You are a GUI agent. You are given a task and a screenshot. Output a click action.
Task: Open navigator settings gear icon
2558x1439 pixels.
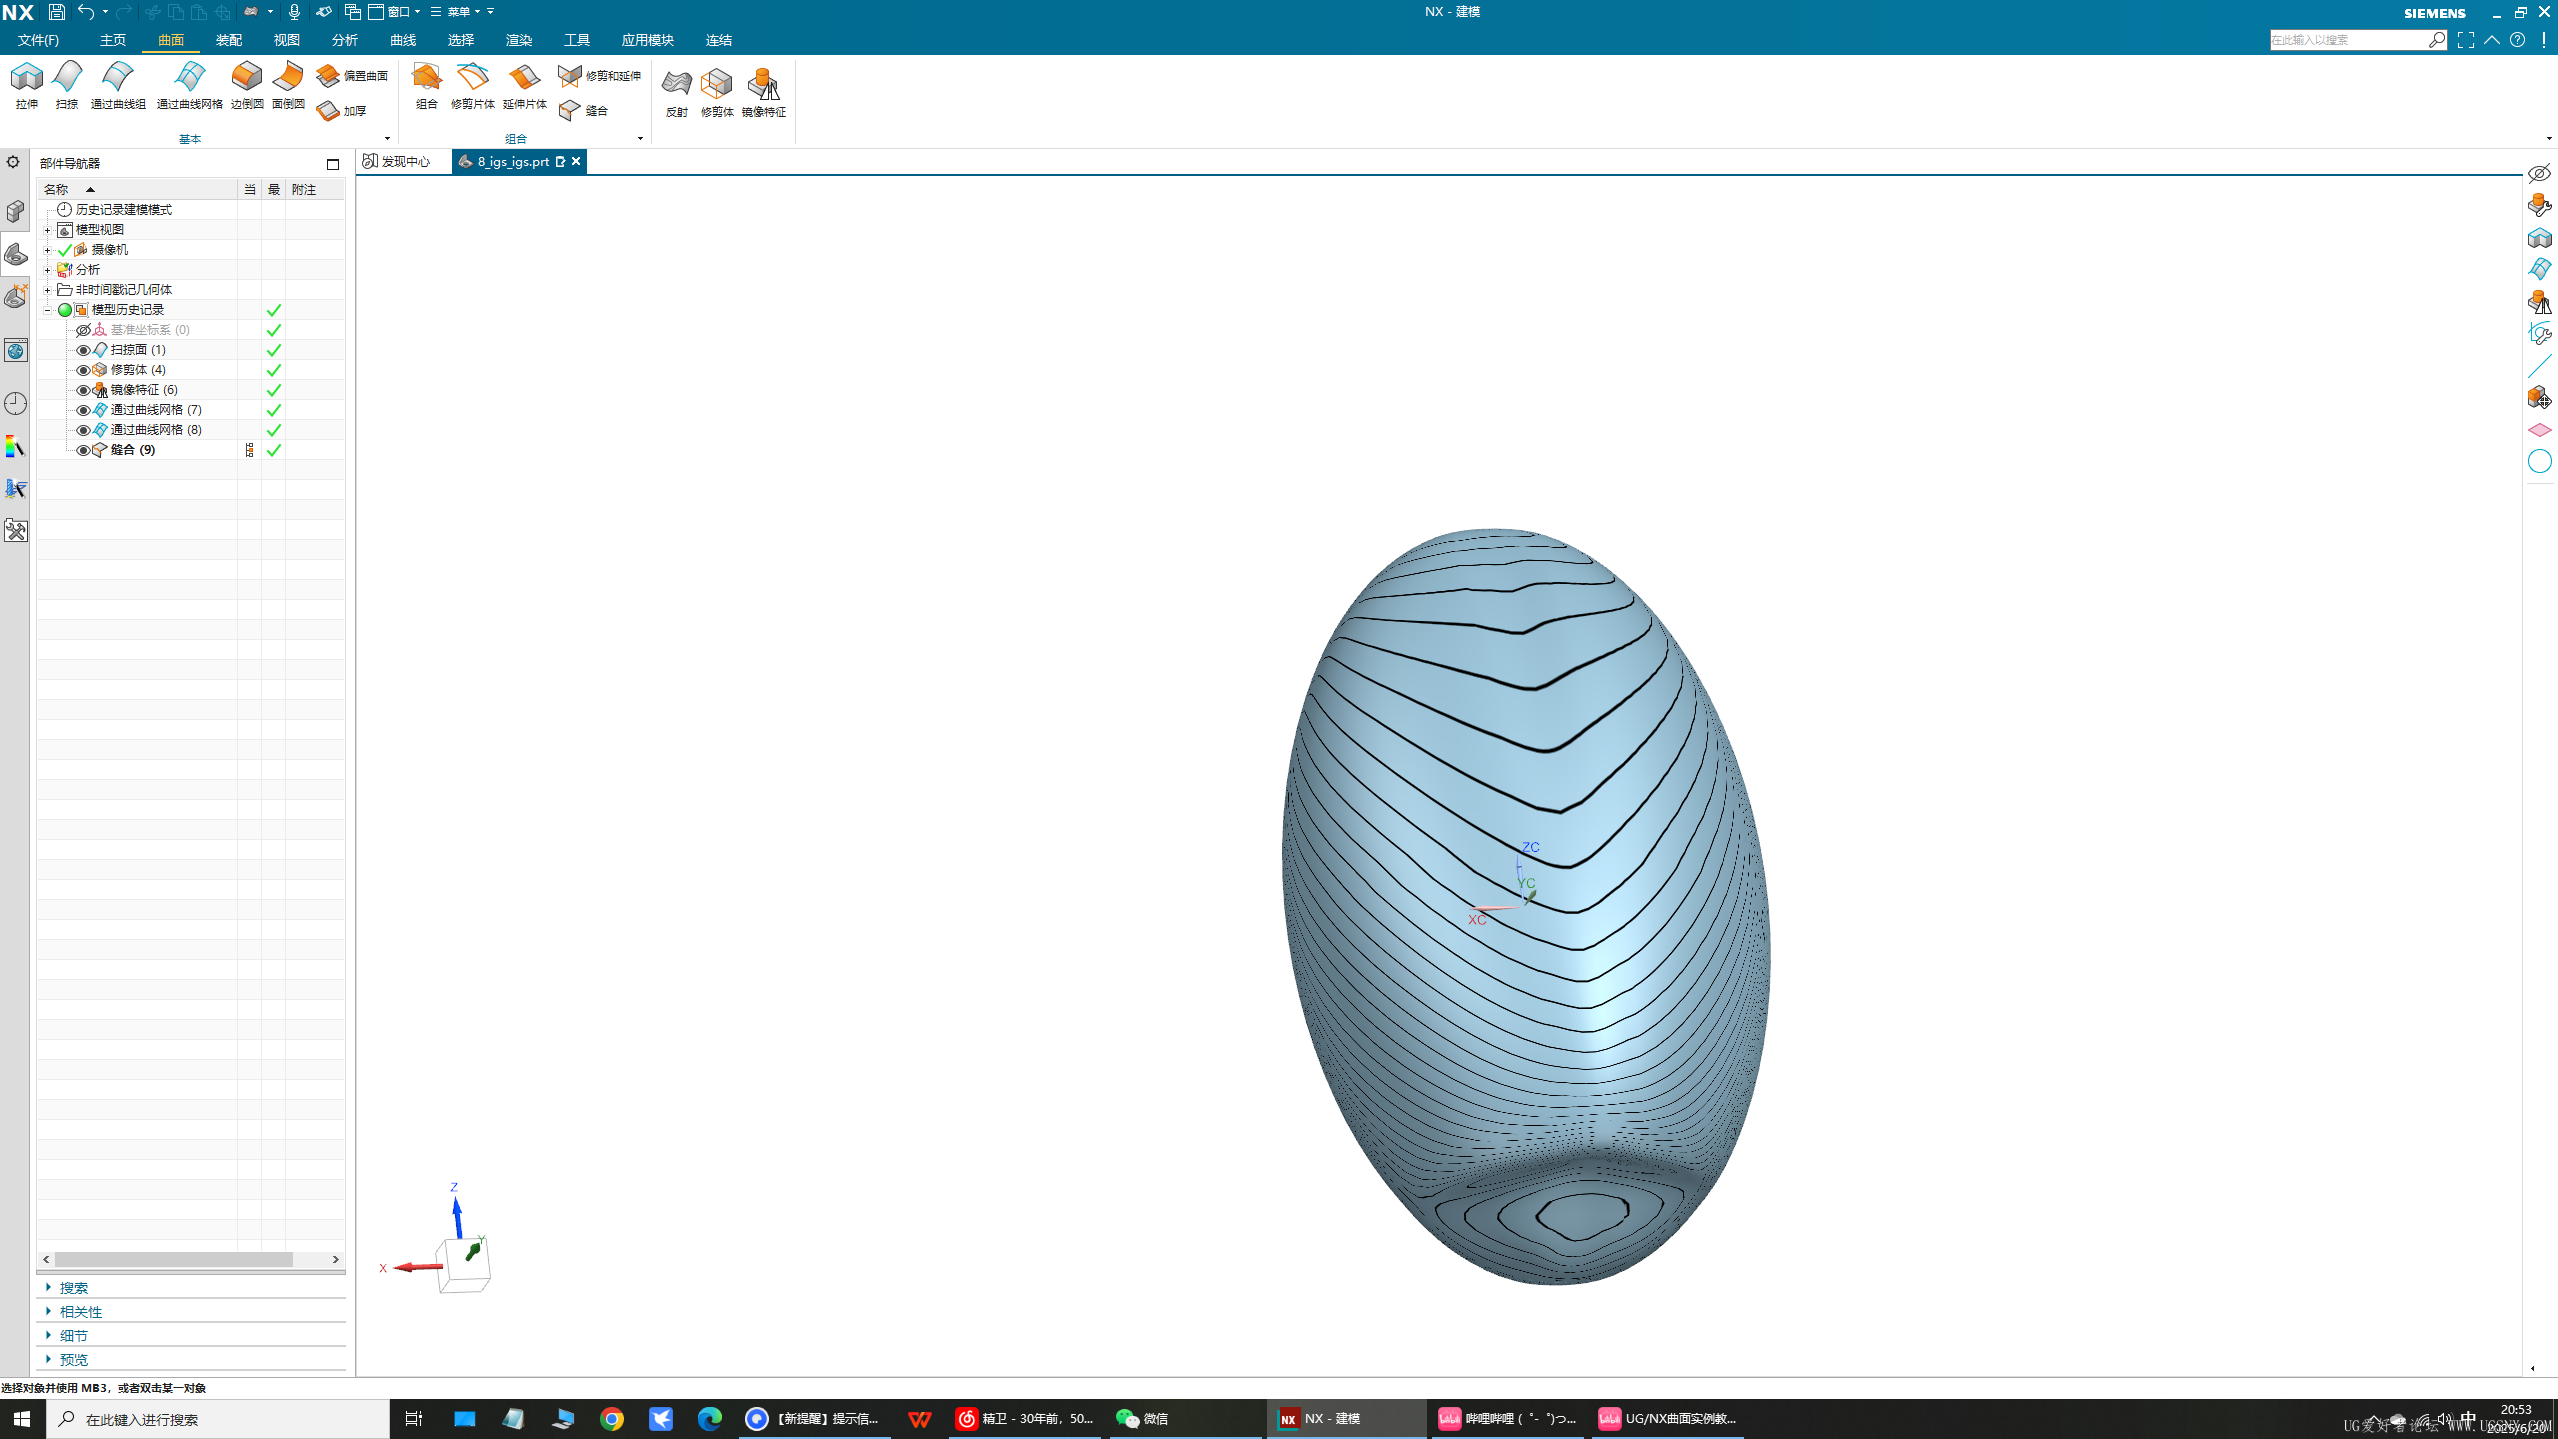[x=13, y=162]
